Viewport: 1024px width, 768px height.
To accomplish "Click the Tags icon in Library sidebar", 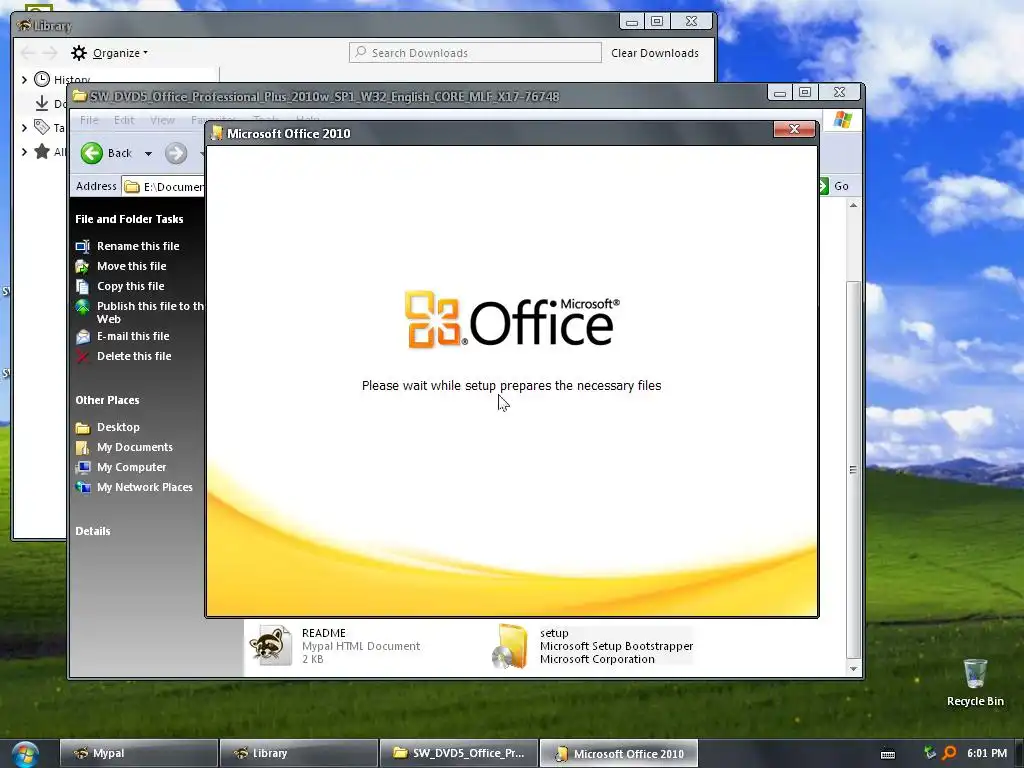I will tap(42, 127).
